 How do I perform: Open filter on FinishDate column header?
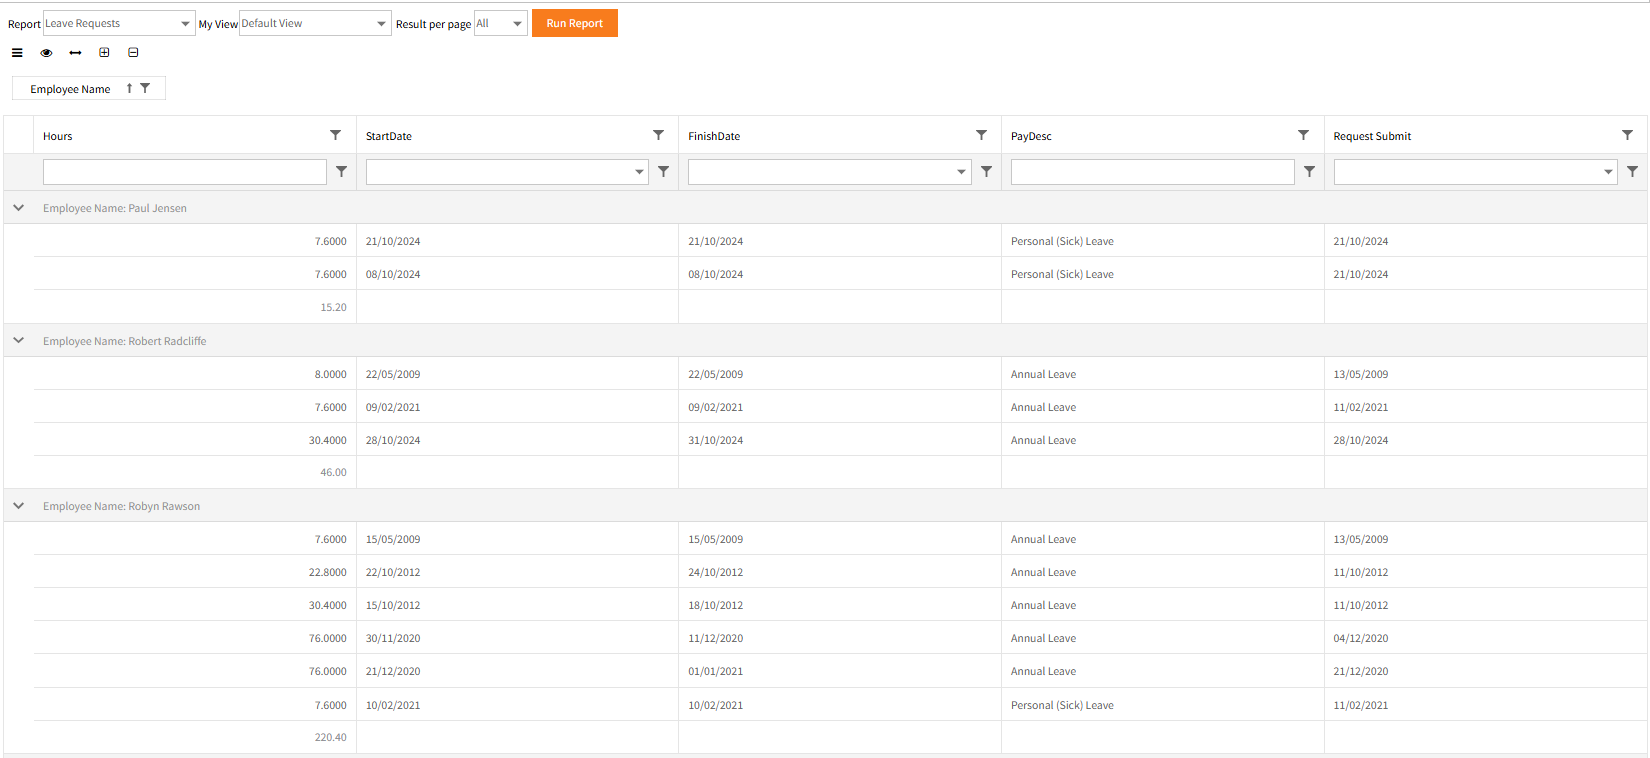(x=981, y=135)
